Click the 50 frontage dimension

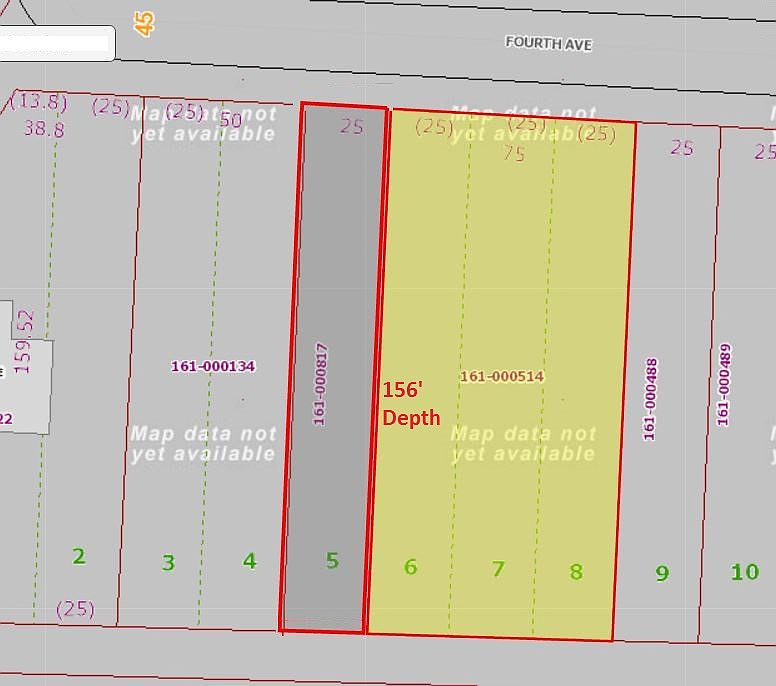point(231,120)
